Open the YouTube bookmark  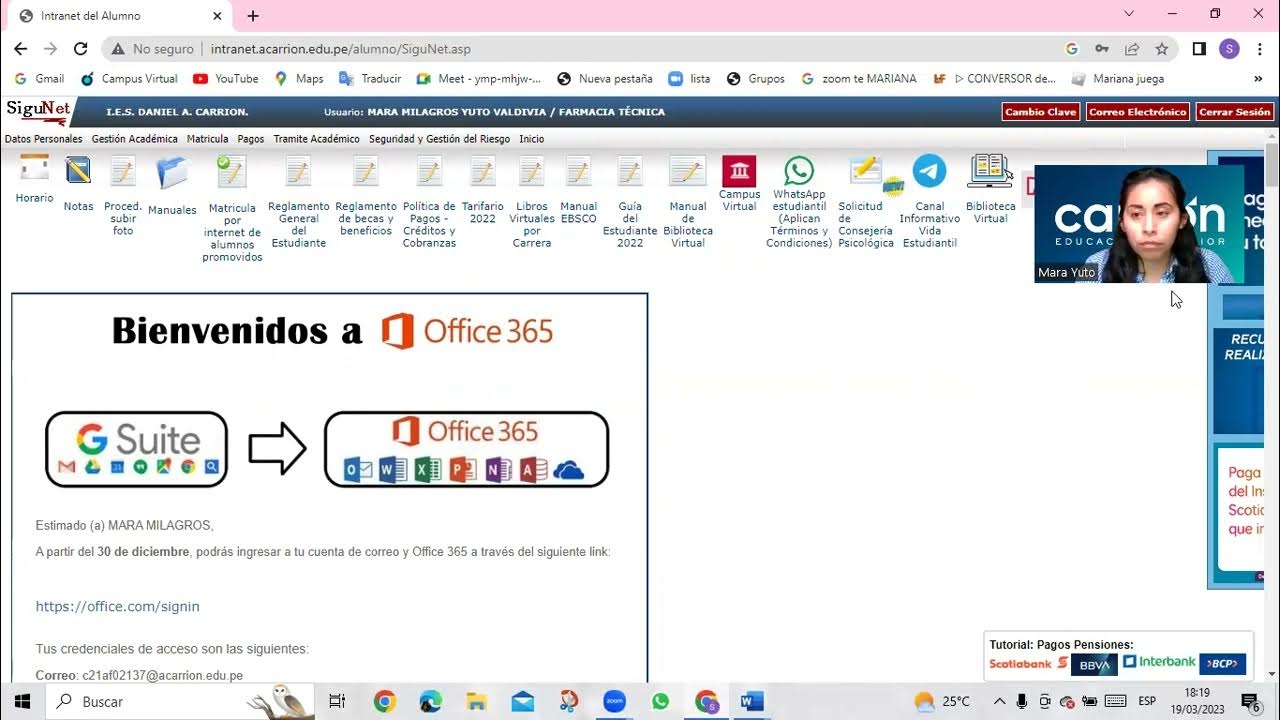pos(226,78)
